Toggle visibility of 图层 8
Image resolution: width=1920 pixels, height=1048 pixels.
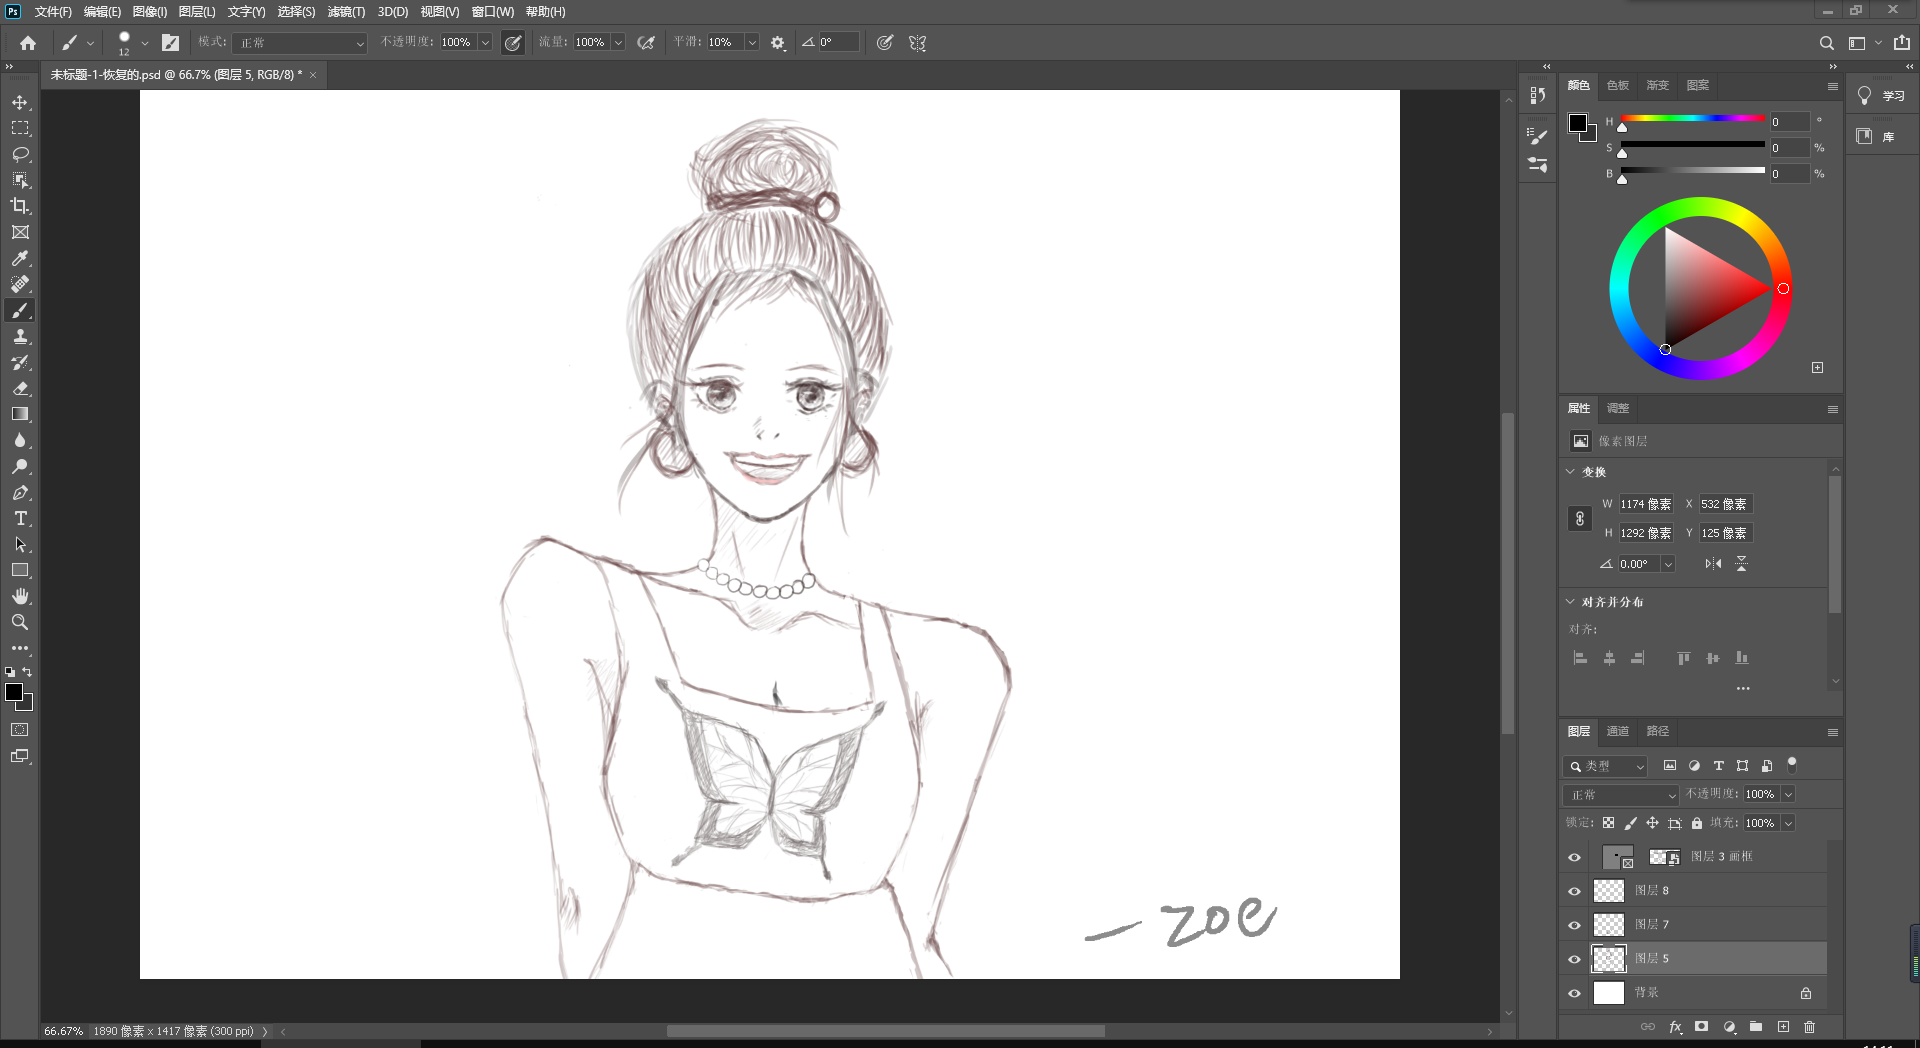[x=1575, y=890]
